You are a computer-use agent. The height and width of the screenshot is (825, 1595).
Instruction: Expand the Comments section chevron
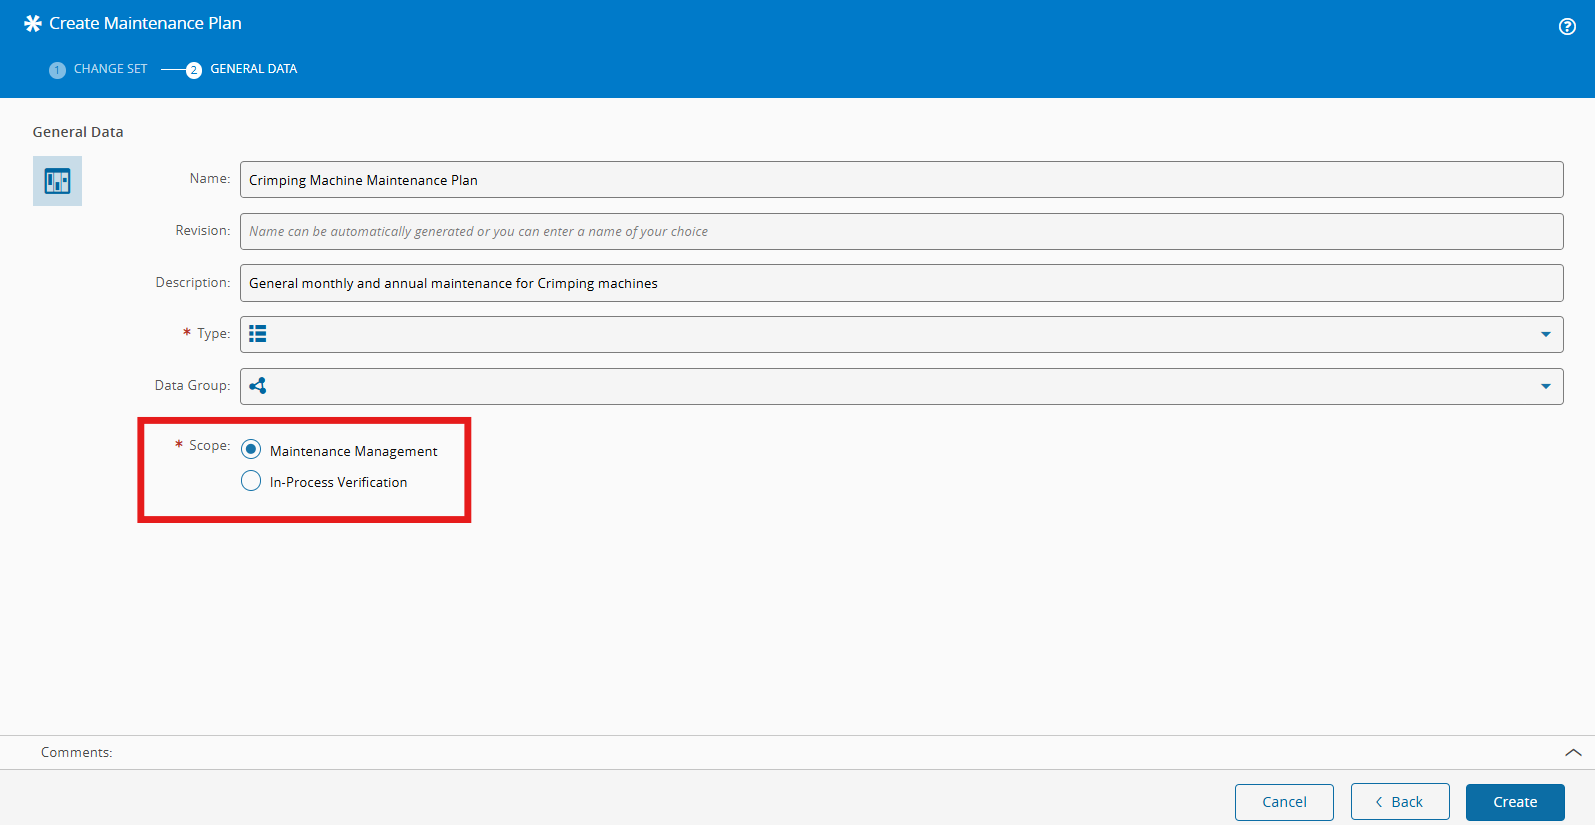point(1573,752)
